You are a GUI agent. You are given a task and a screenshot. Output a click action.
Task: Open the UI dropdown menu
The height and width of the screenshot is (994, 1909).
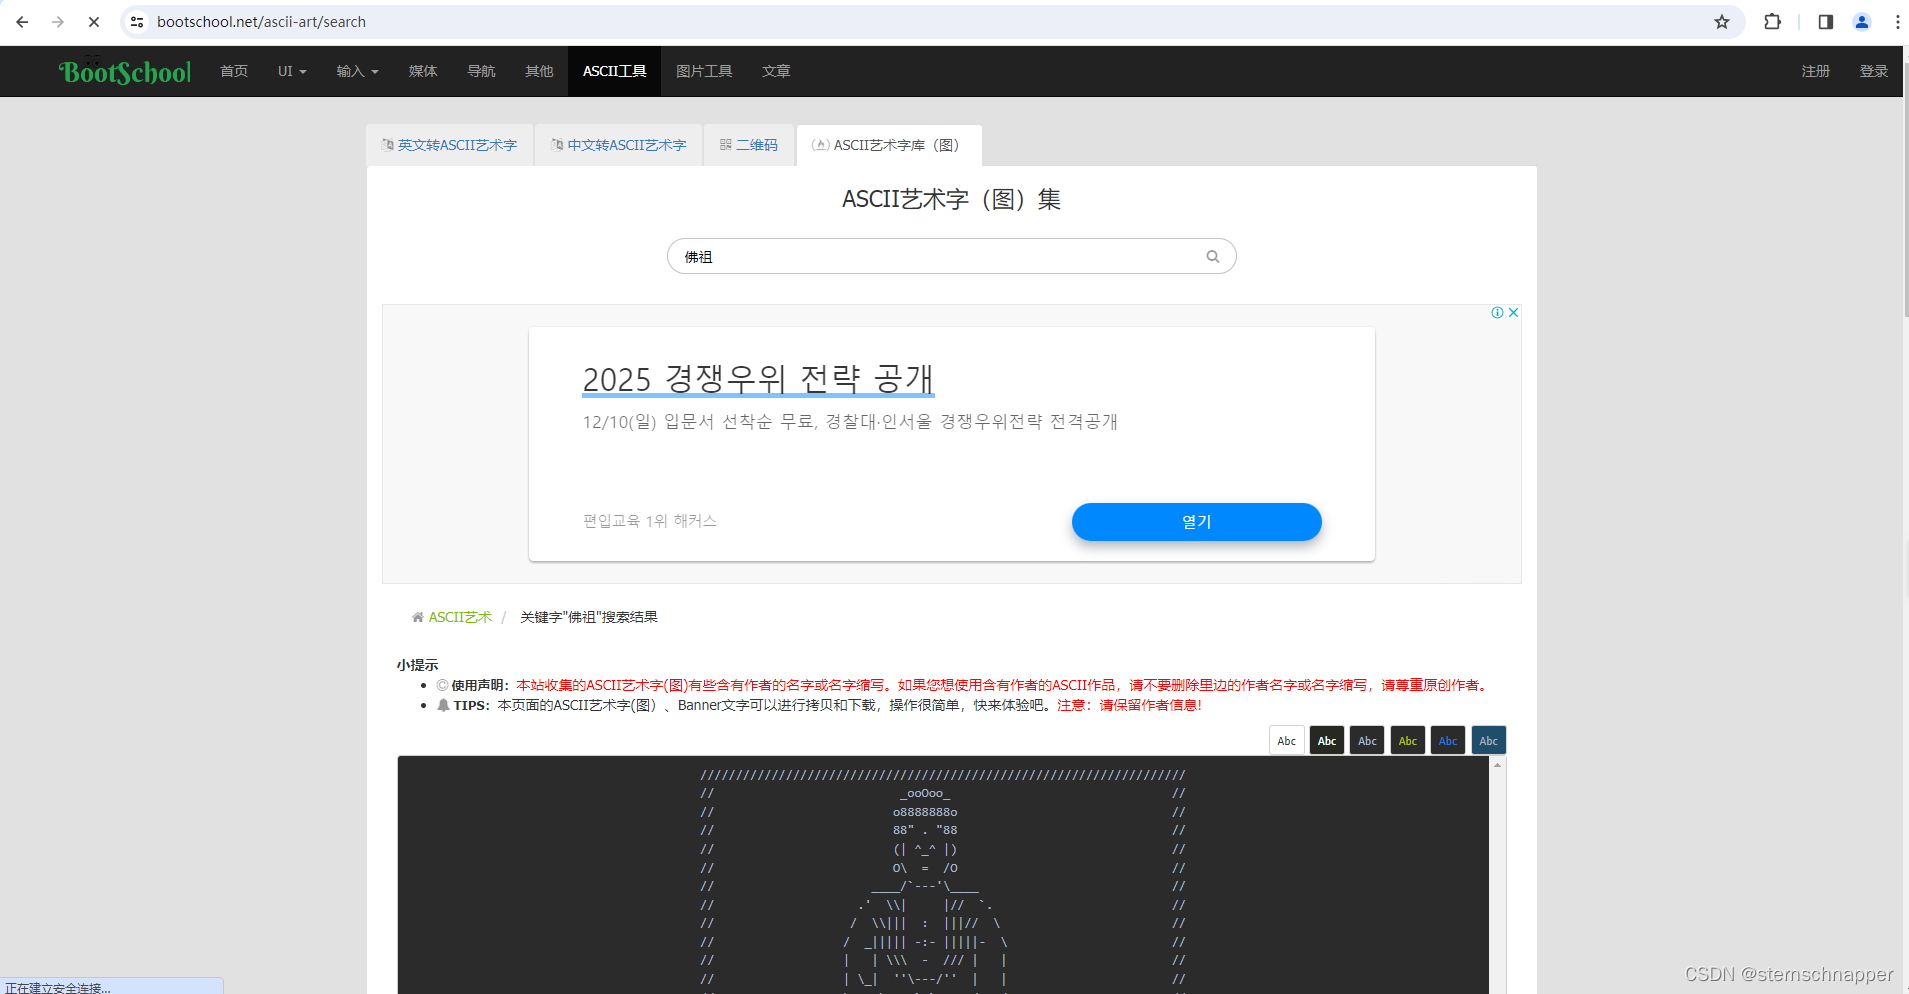291,71
